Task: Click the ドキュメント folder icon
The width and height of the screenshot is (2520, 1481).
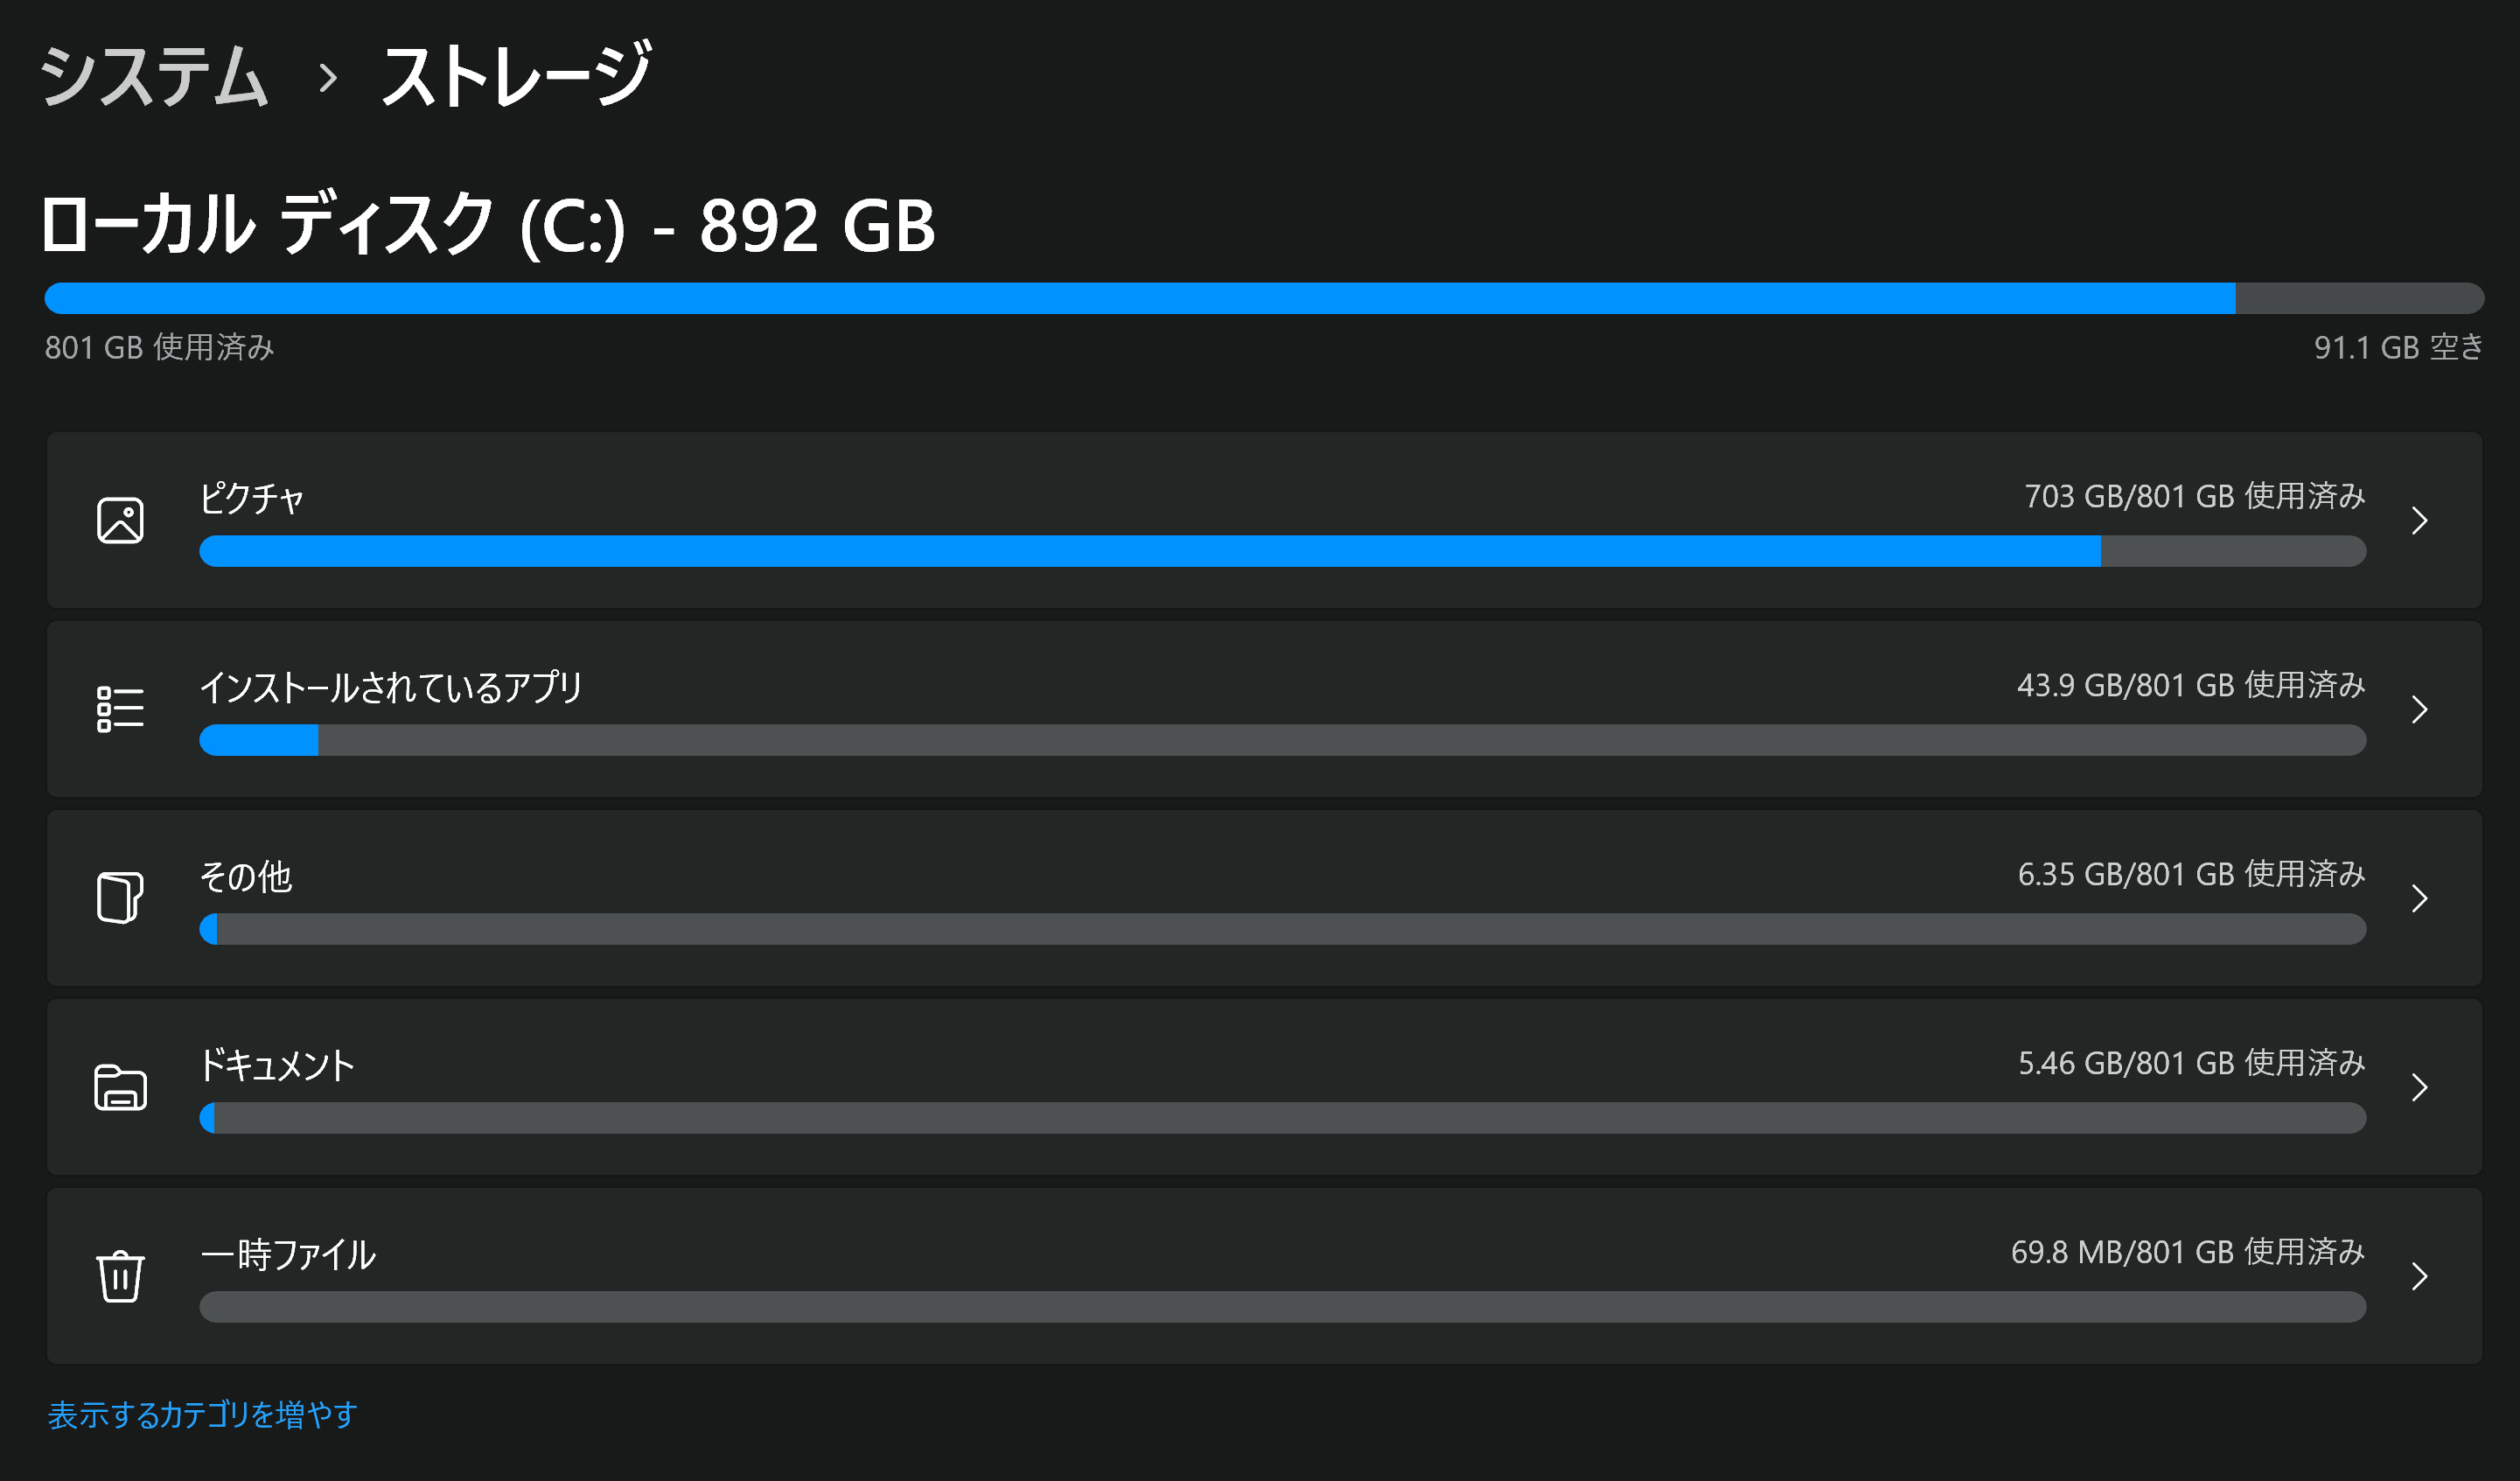Action: tap(120, 1087)
